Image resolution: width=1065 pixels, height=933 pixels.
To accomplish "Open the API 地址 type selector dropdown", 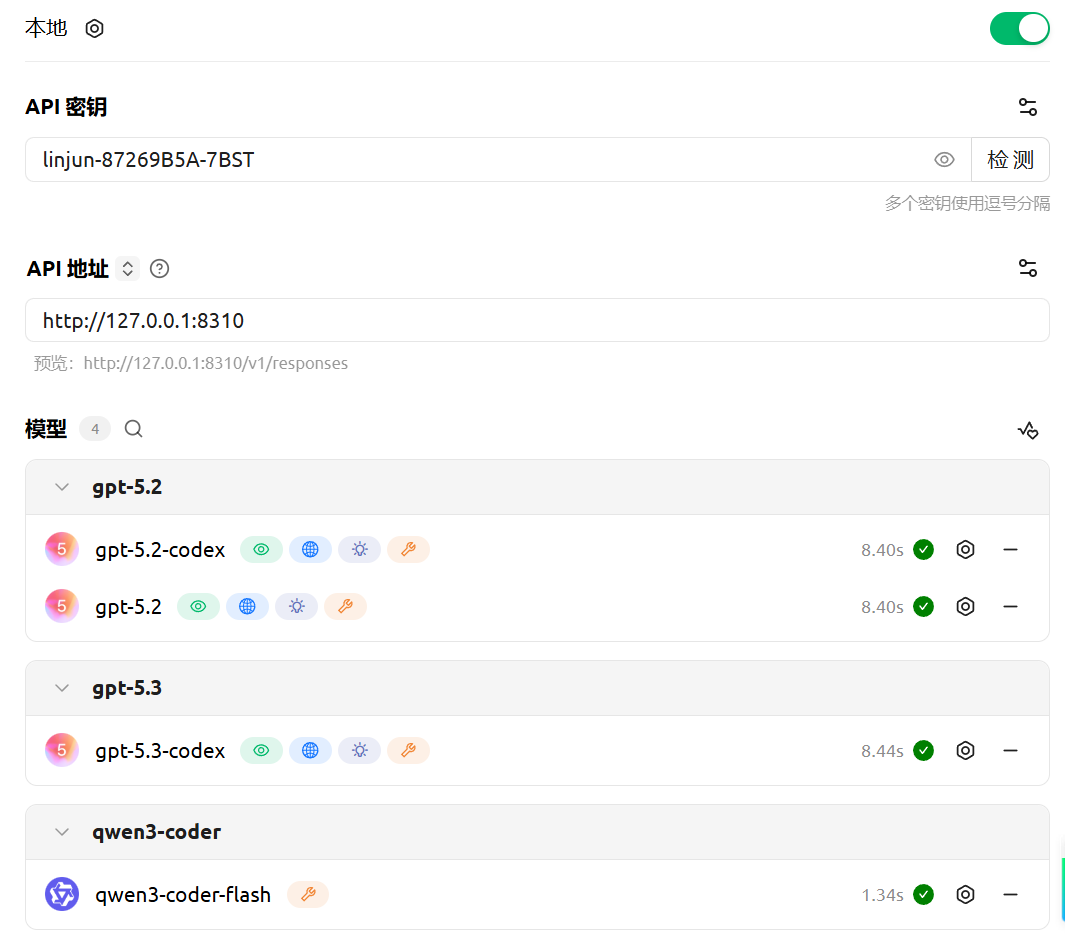I will (127, 269).
